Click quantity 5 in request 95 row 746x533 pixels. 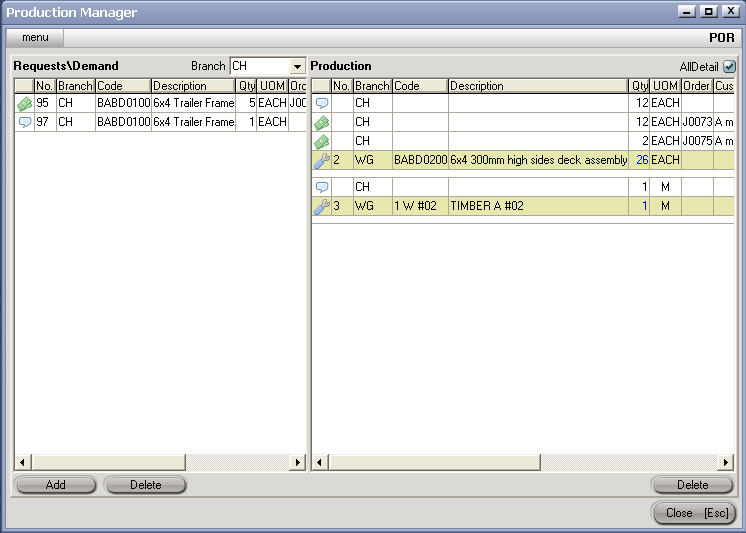(x=246, y=103)
